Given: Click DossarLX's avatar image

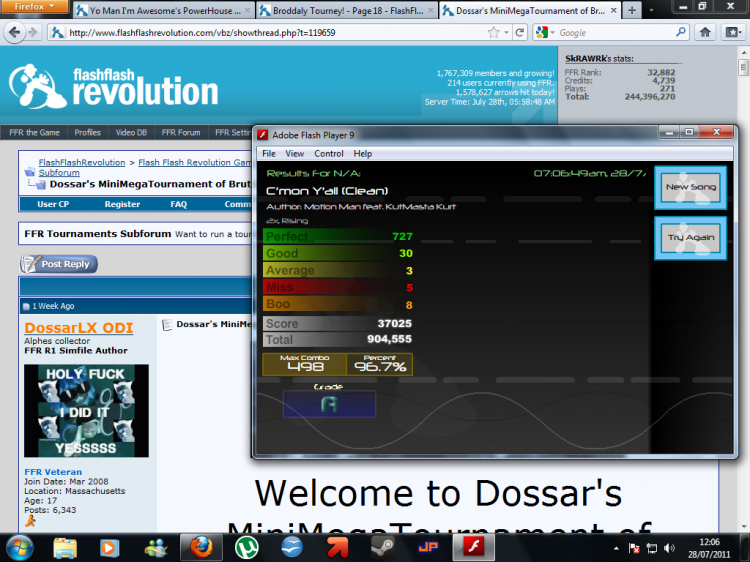Looking at the screenshot, I should click(86, 411).
